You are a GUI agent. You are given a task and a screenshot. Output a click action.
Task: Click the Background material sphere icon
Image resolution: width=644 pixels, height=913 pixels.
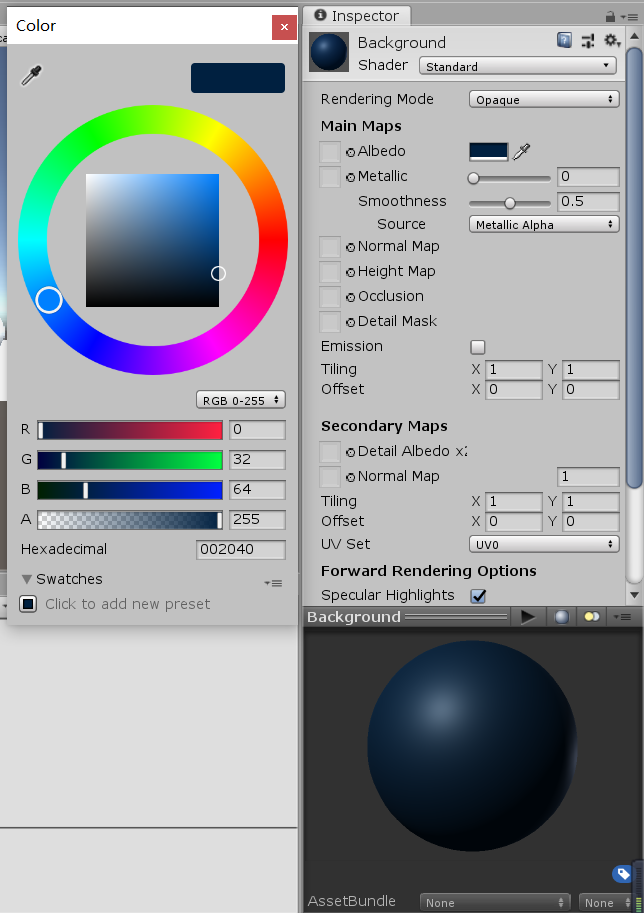[329, 52]
